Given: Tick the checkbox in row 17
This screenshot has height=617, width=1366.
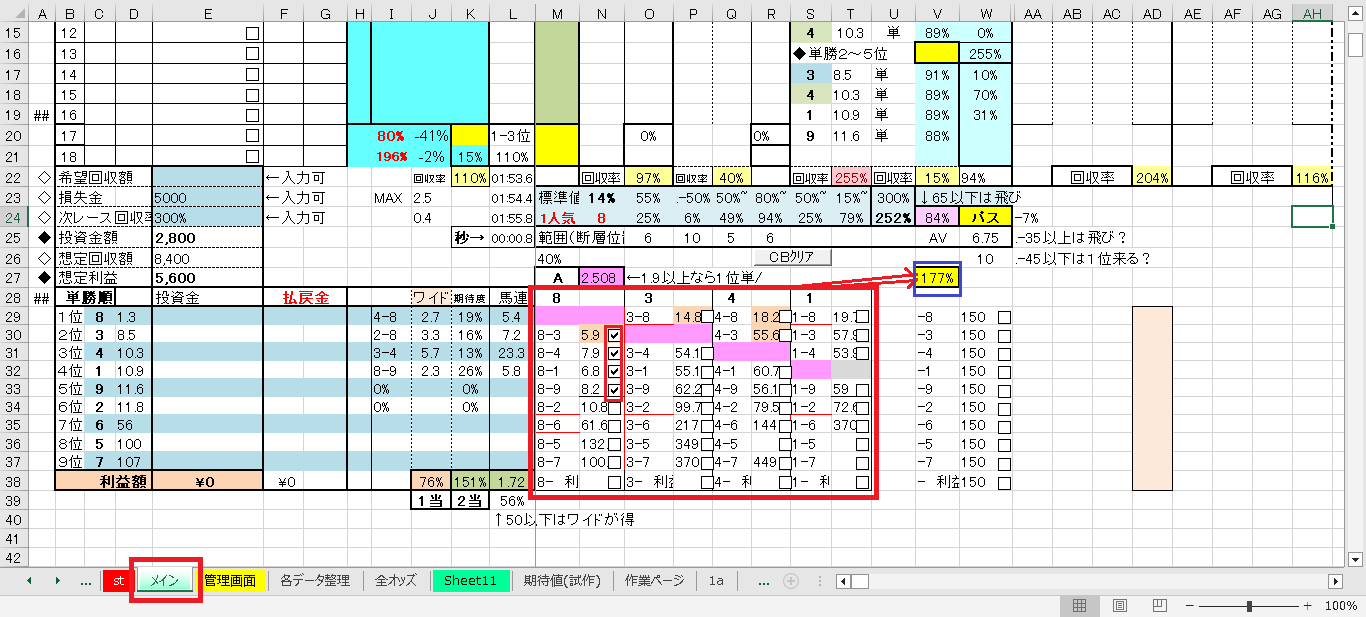Looking at the screenshot, I should tap(252, 136).
